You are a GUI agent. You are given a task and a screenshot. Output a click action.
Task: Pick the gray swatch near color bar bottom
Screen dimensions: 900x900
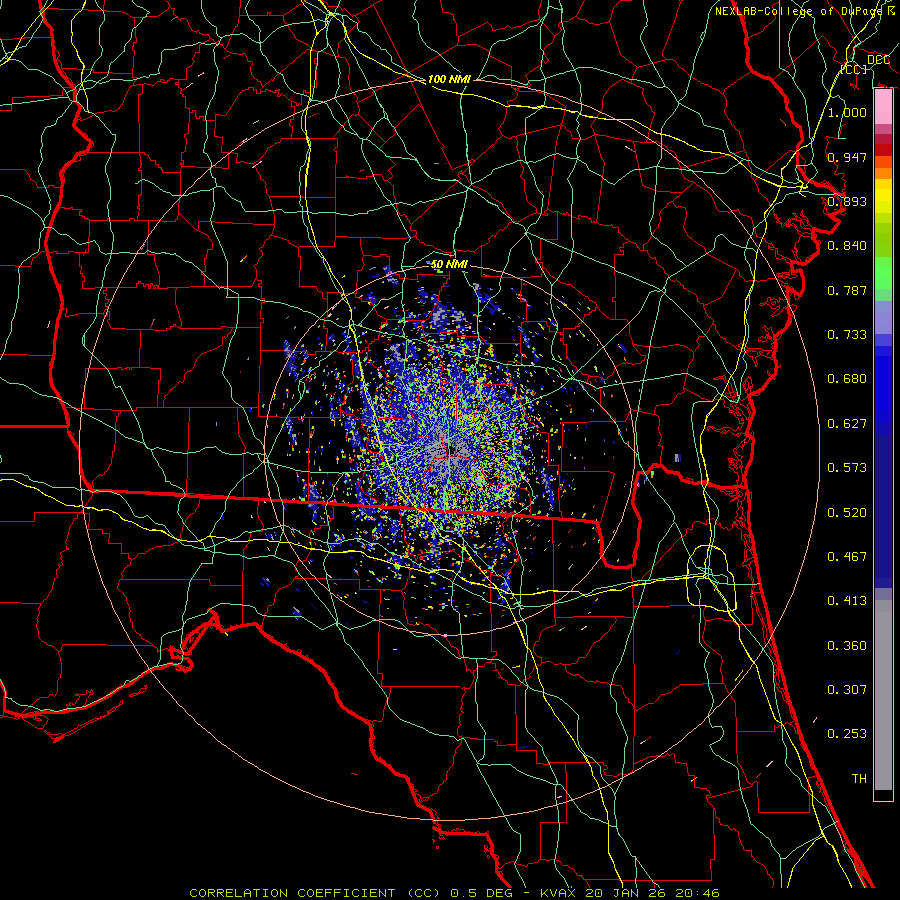pos(883,695)
